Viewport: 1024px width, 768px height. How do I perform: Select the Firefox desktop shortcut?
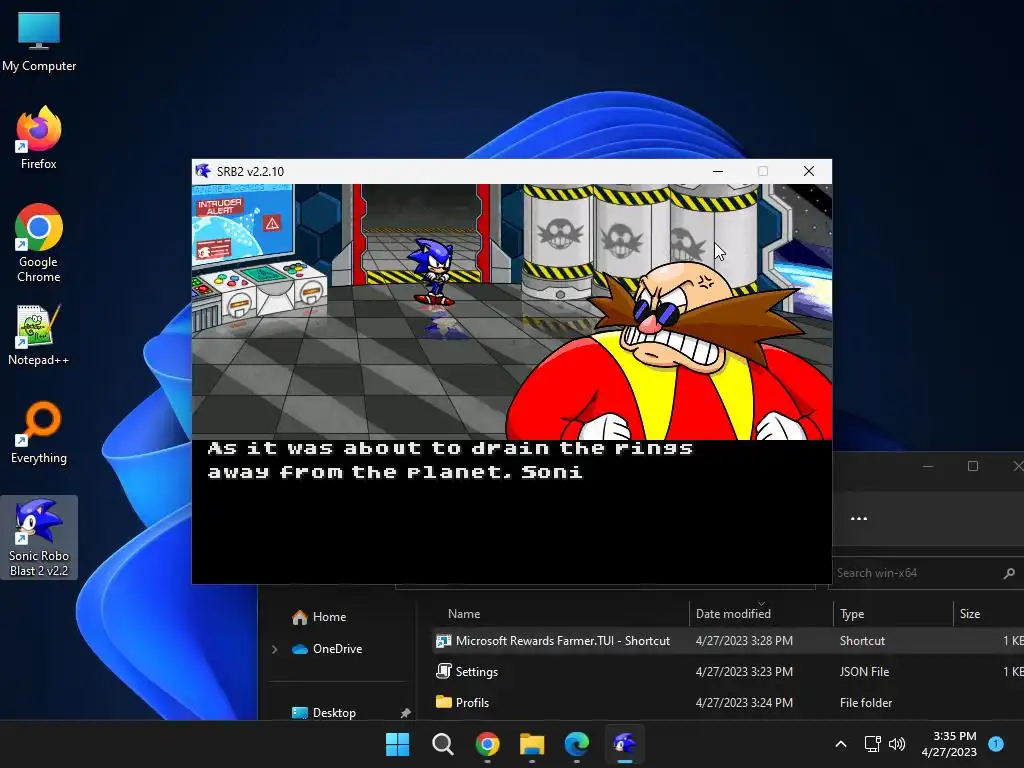click(x=39, y=138)
